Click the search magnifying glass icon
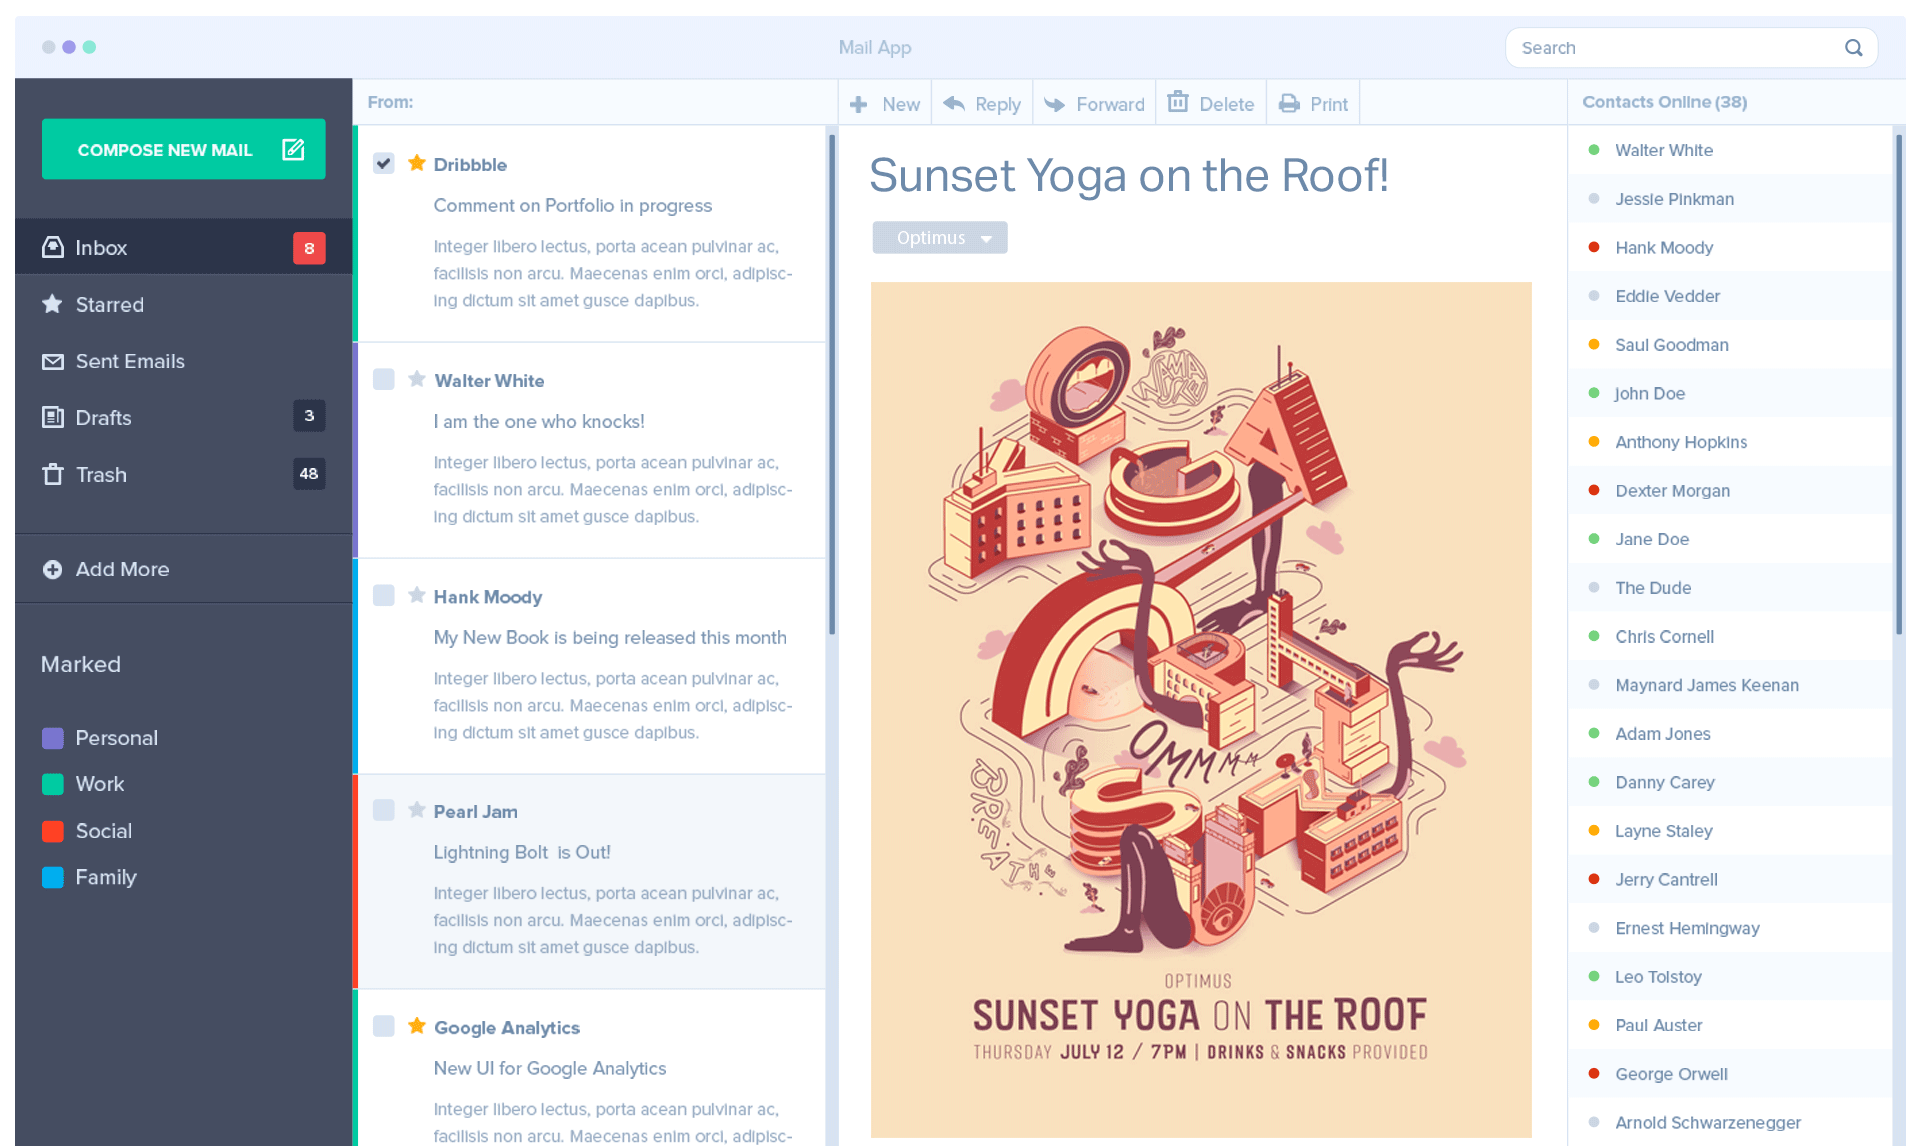Image resolution: width=1920 pixels, height=1146 pixels. [1854, 47]
